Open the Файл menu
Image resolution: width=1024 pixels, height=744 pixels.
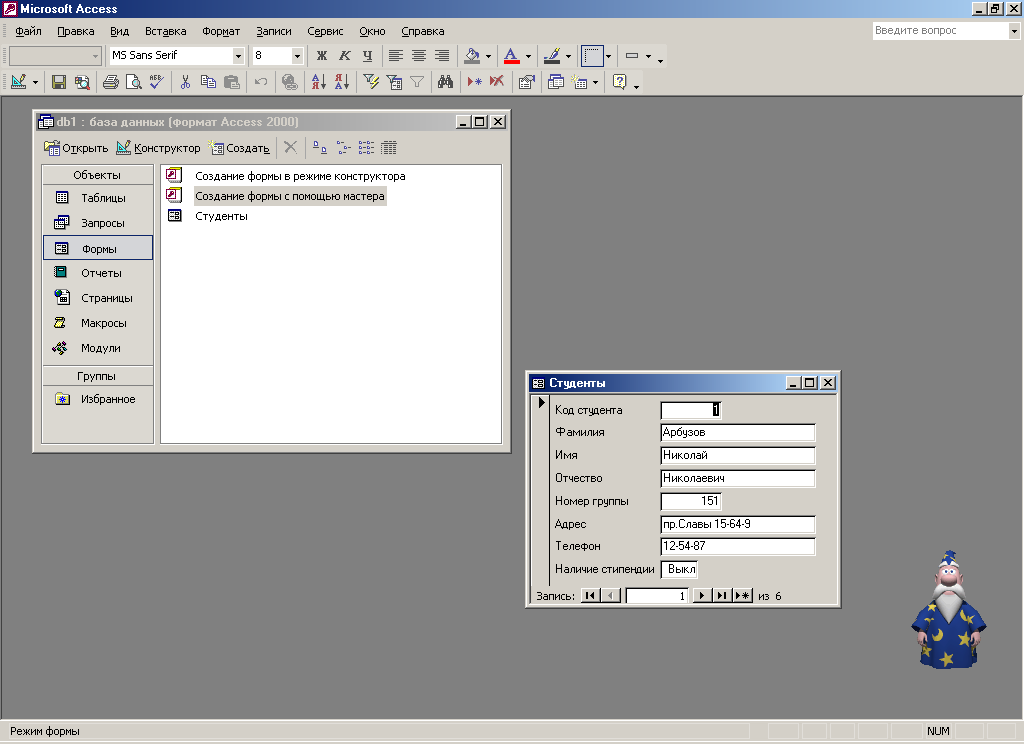coord(28,31)
